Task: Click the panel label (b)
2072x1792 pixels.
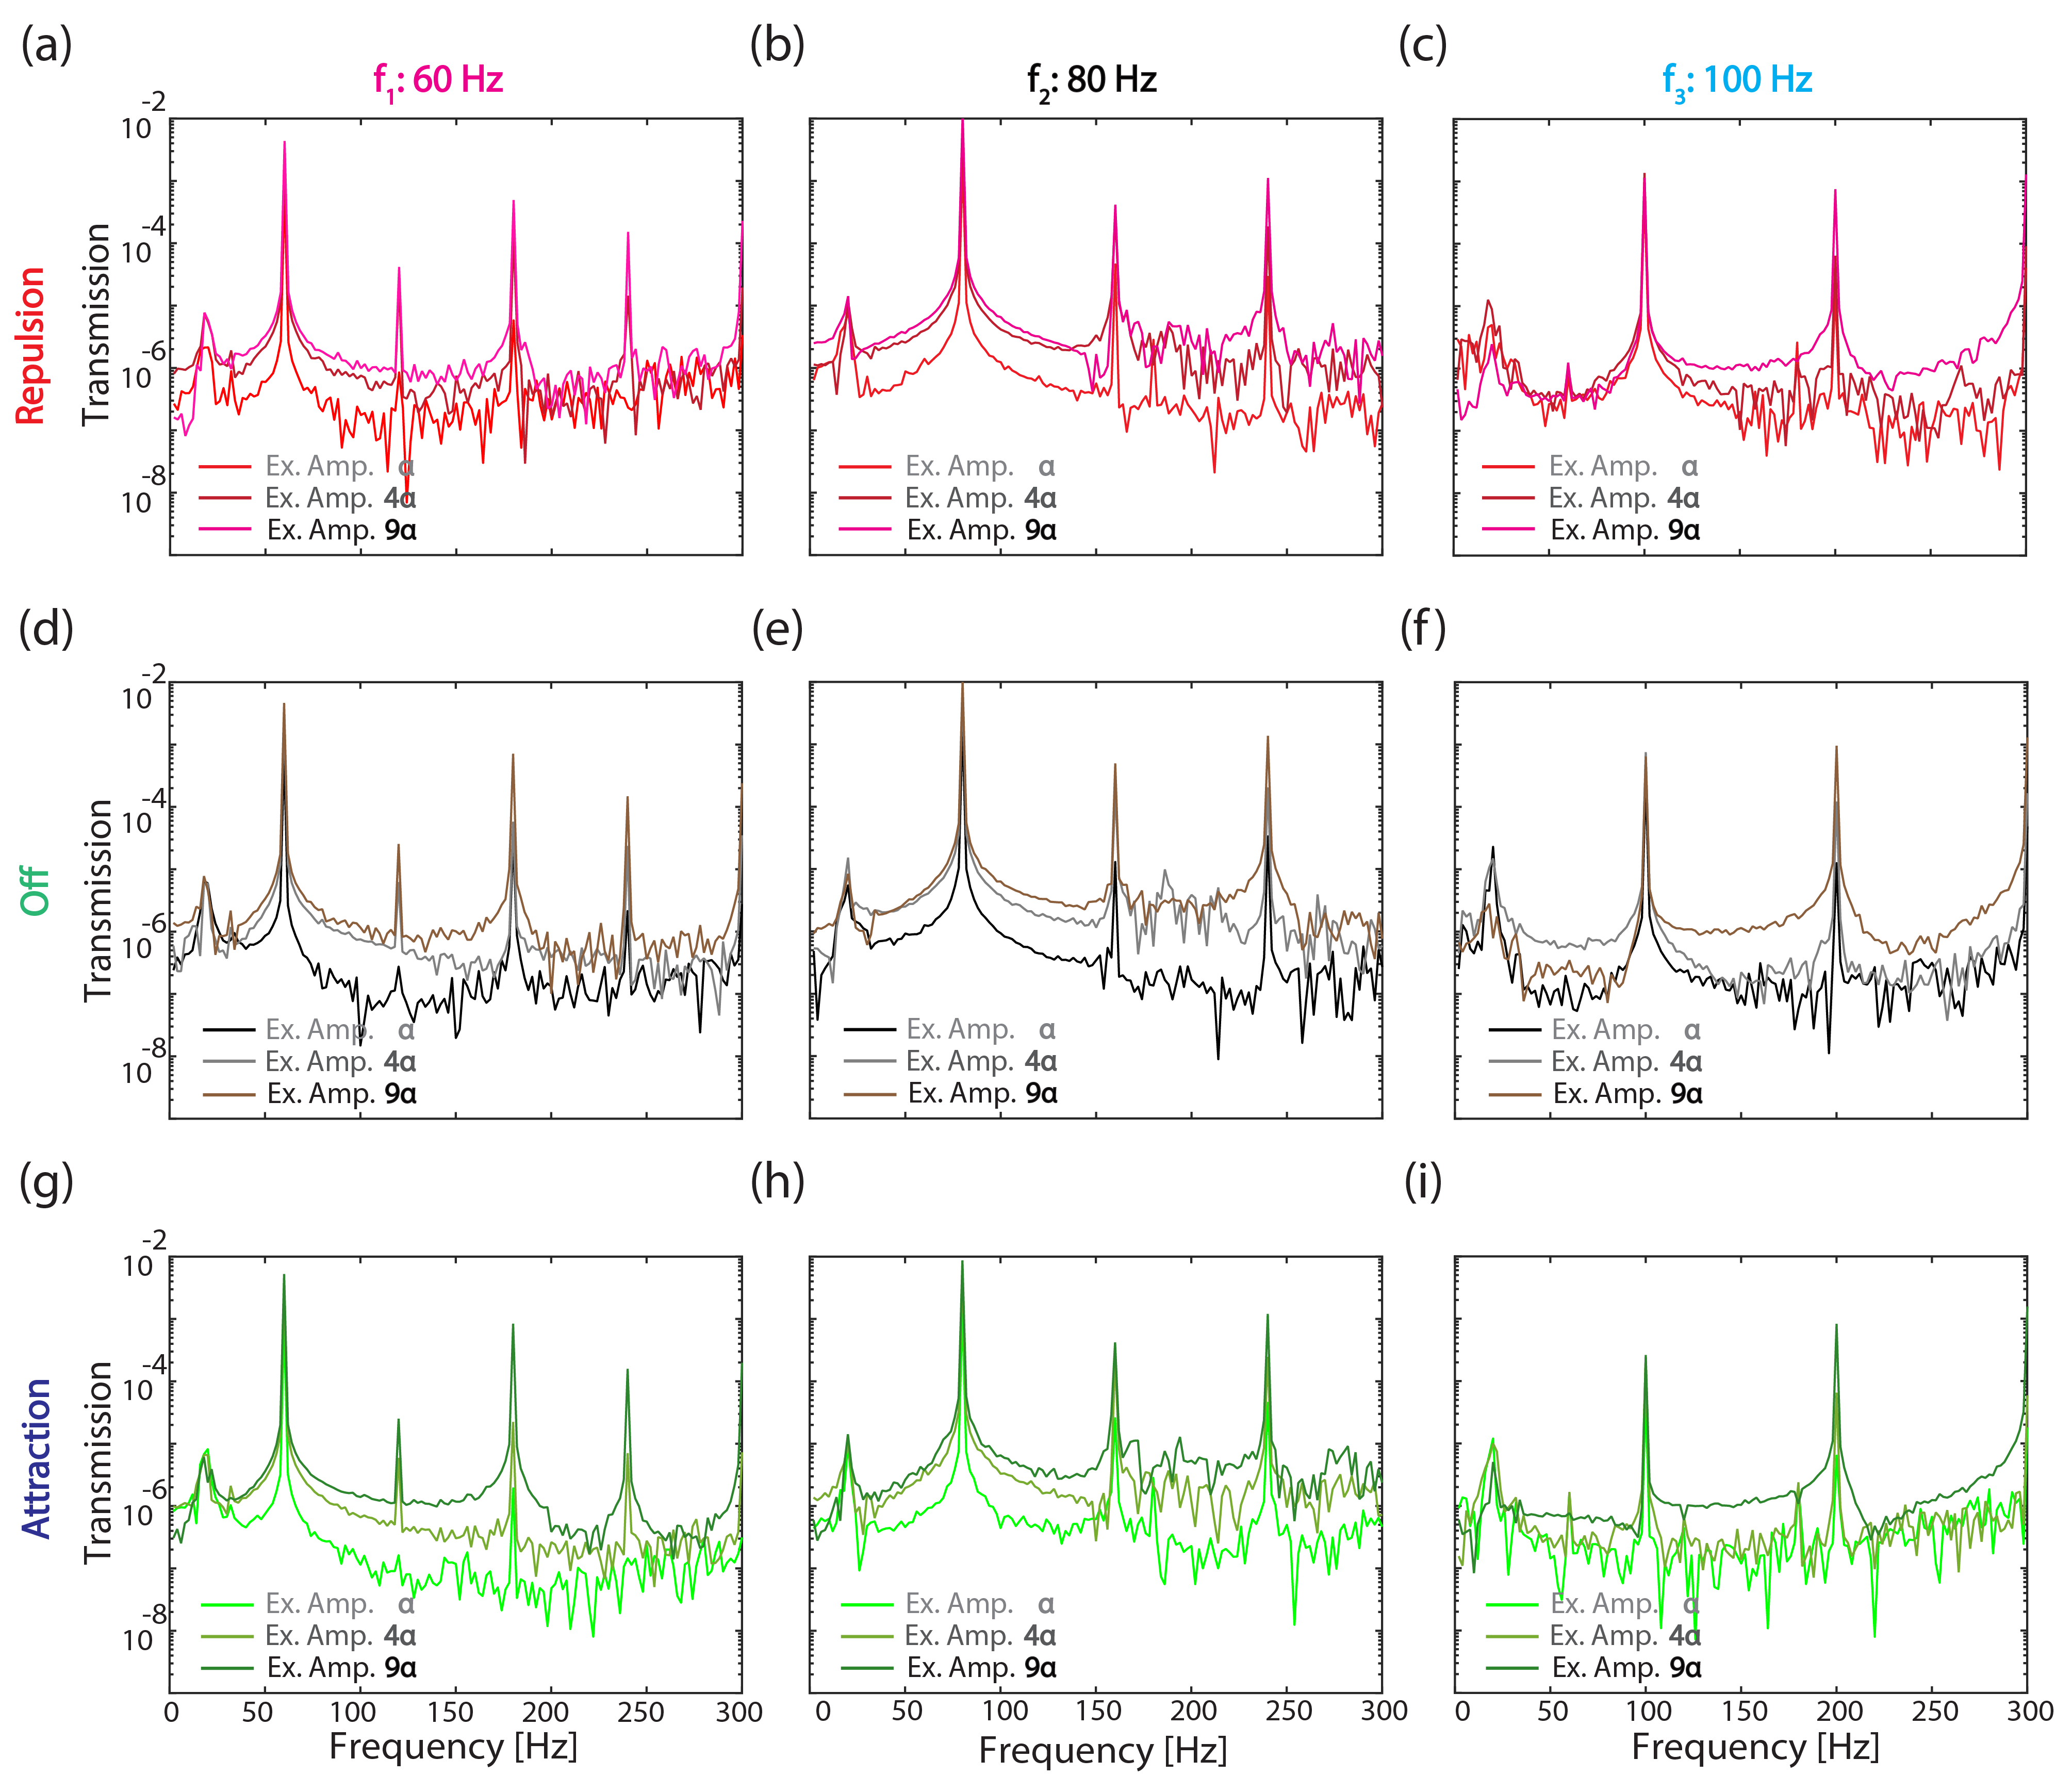Action: click(x=777, y=46)
